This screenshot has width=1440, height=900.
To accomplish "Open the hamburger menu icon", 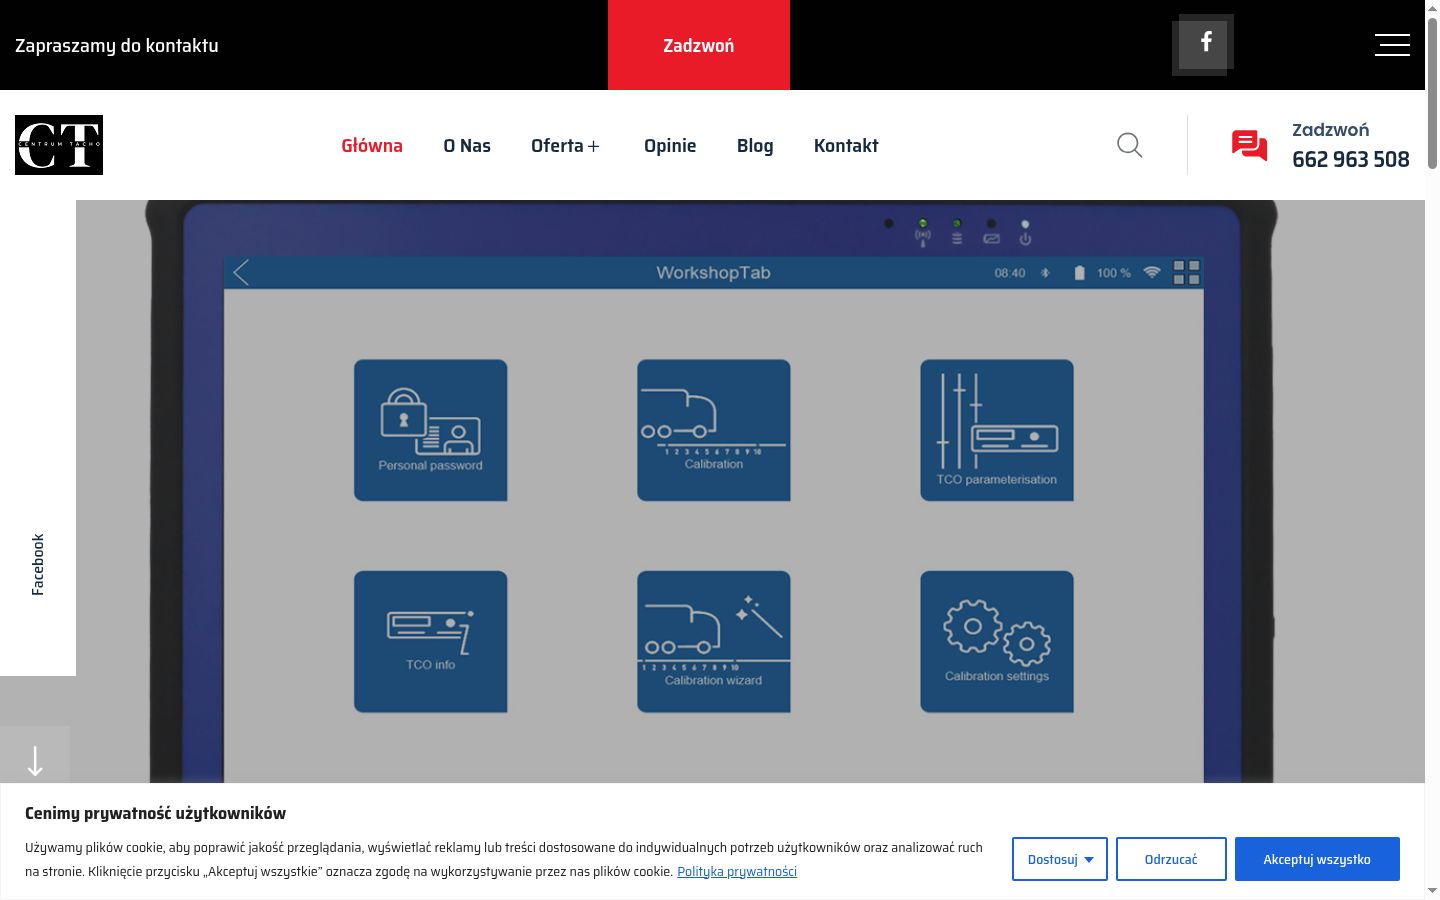I will tap(1392, 45).
